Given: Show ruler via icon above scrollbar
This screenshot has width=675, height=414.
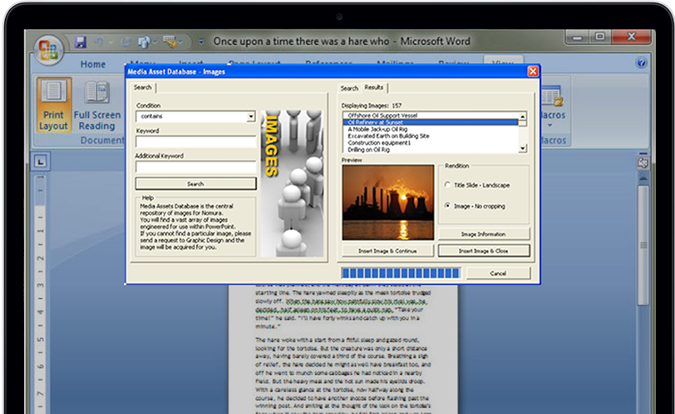Looking at the screenshot, I should (x=643, y=163).
